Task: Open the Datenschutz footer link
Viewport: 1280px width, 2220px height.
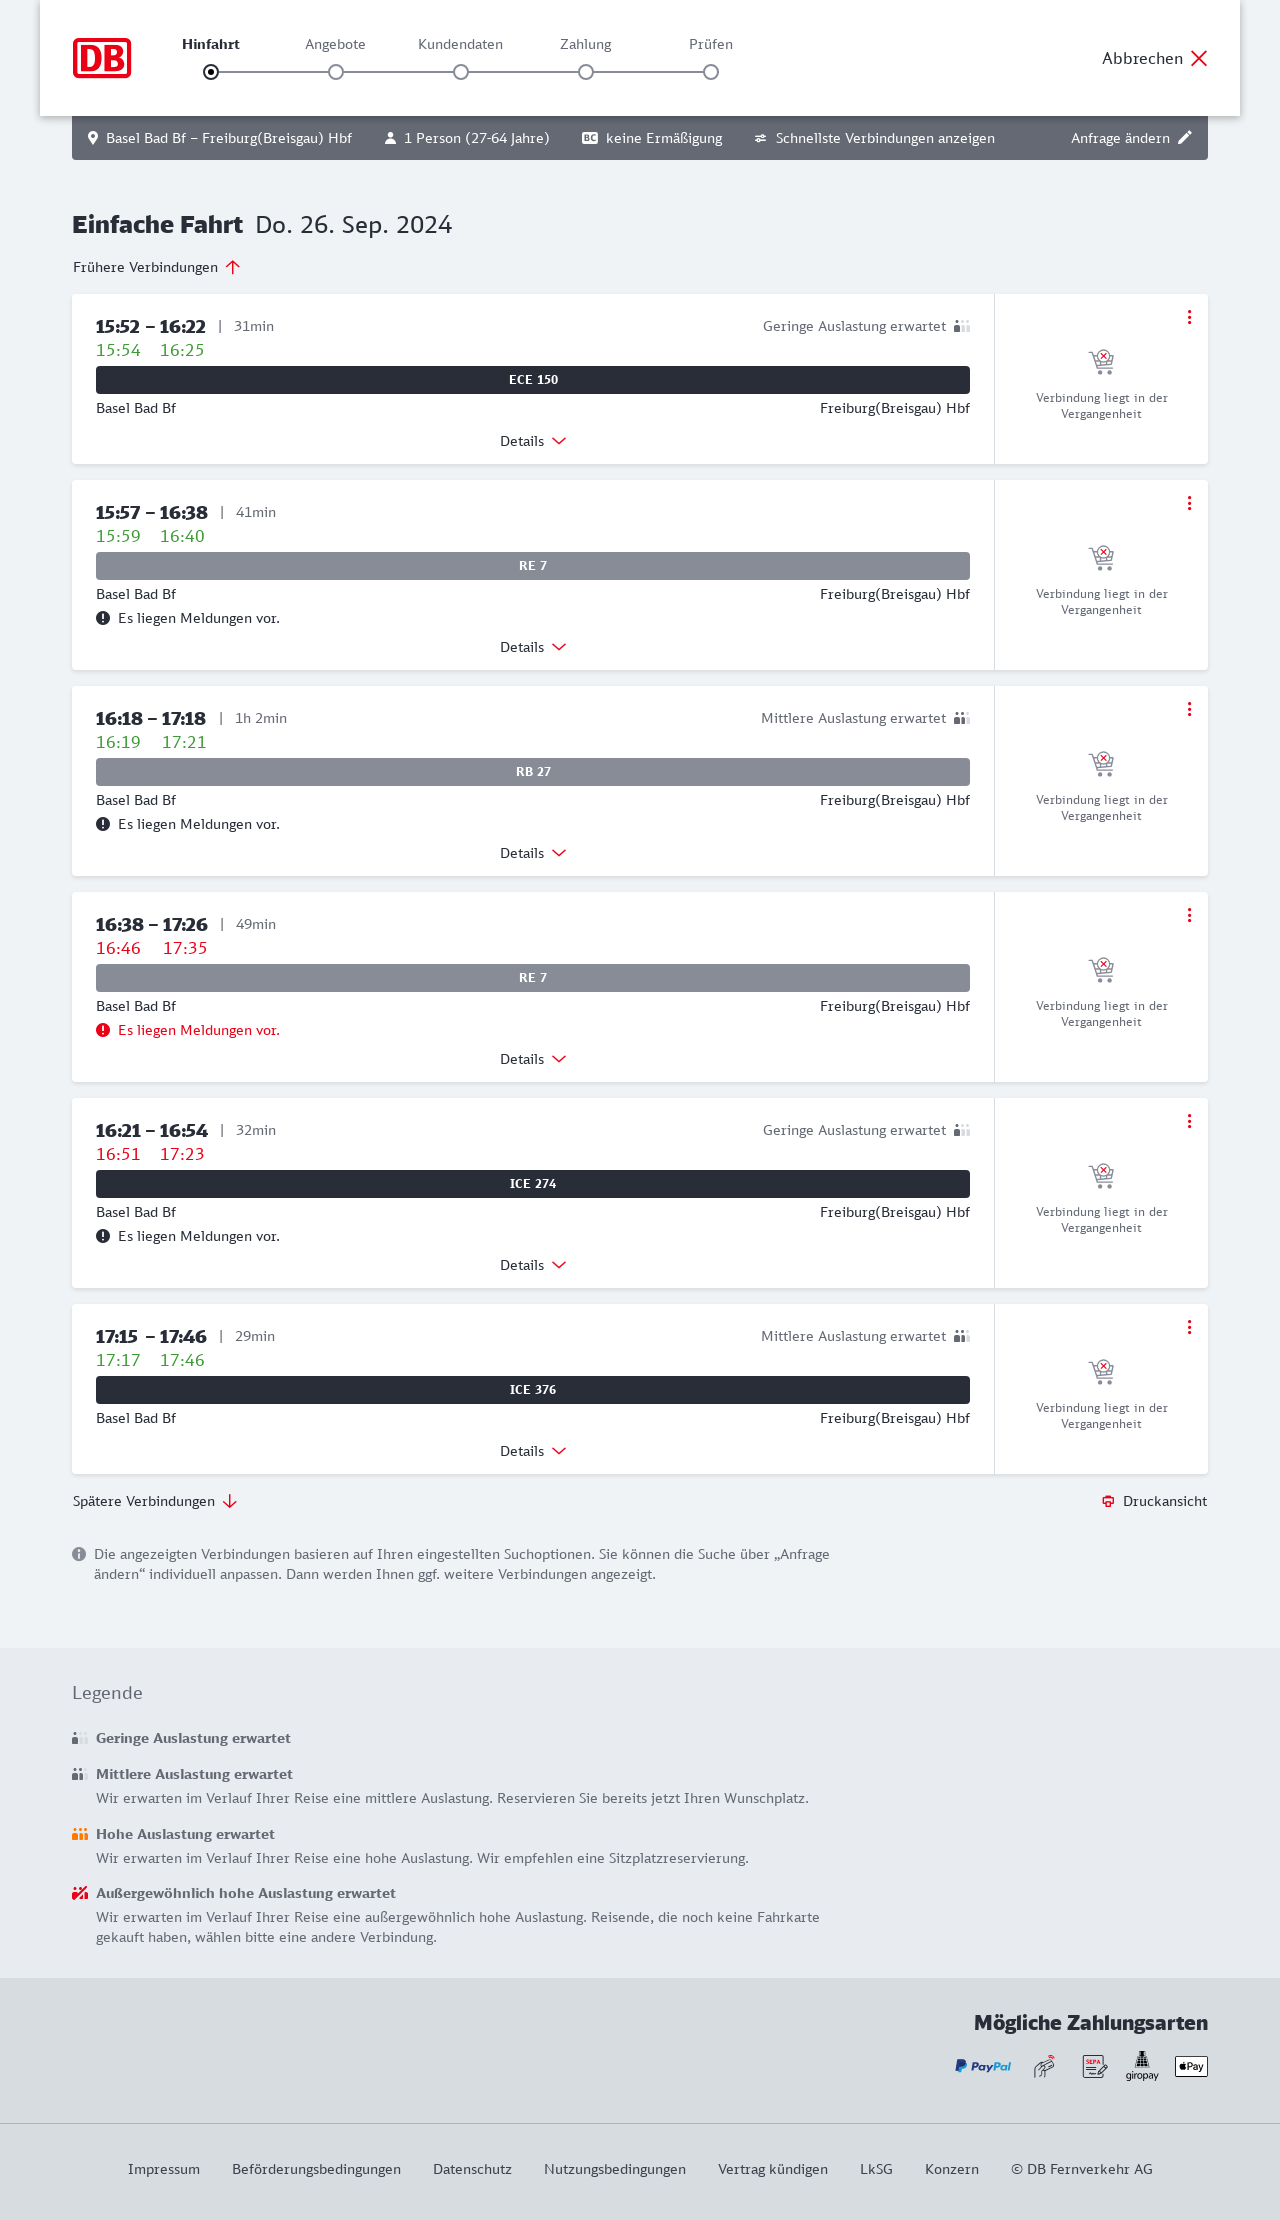Action: (472, 2169)
